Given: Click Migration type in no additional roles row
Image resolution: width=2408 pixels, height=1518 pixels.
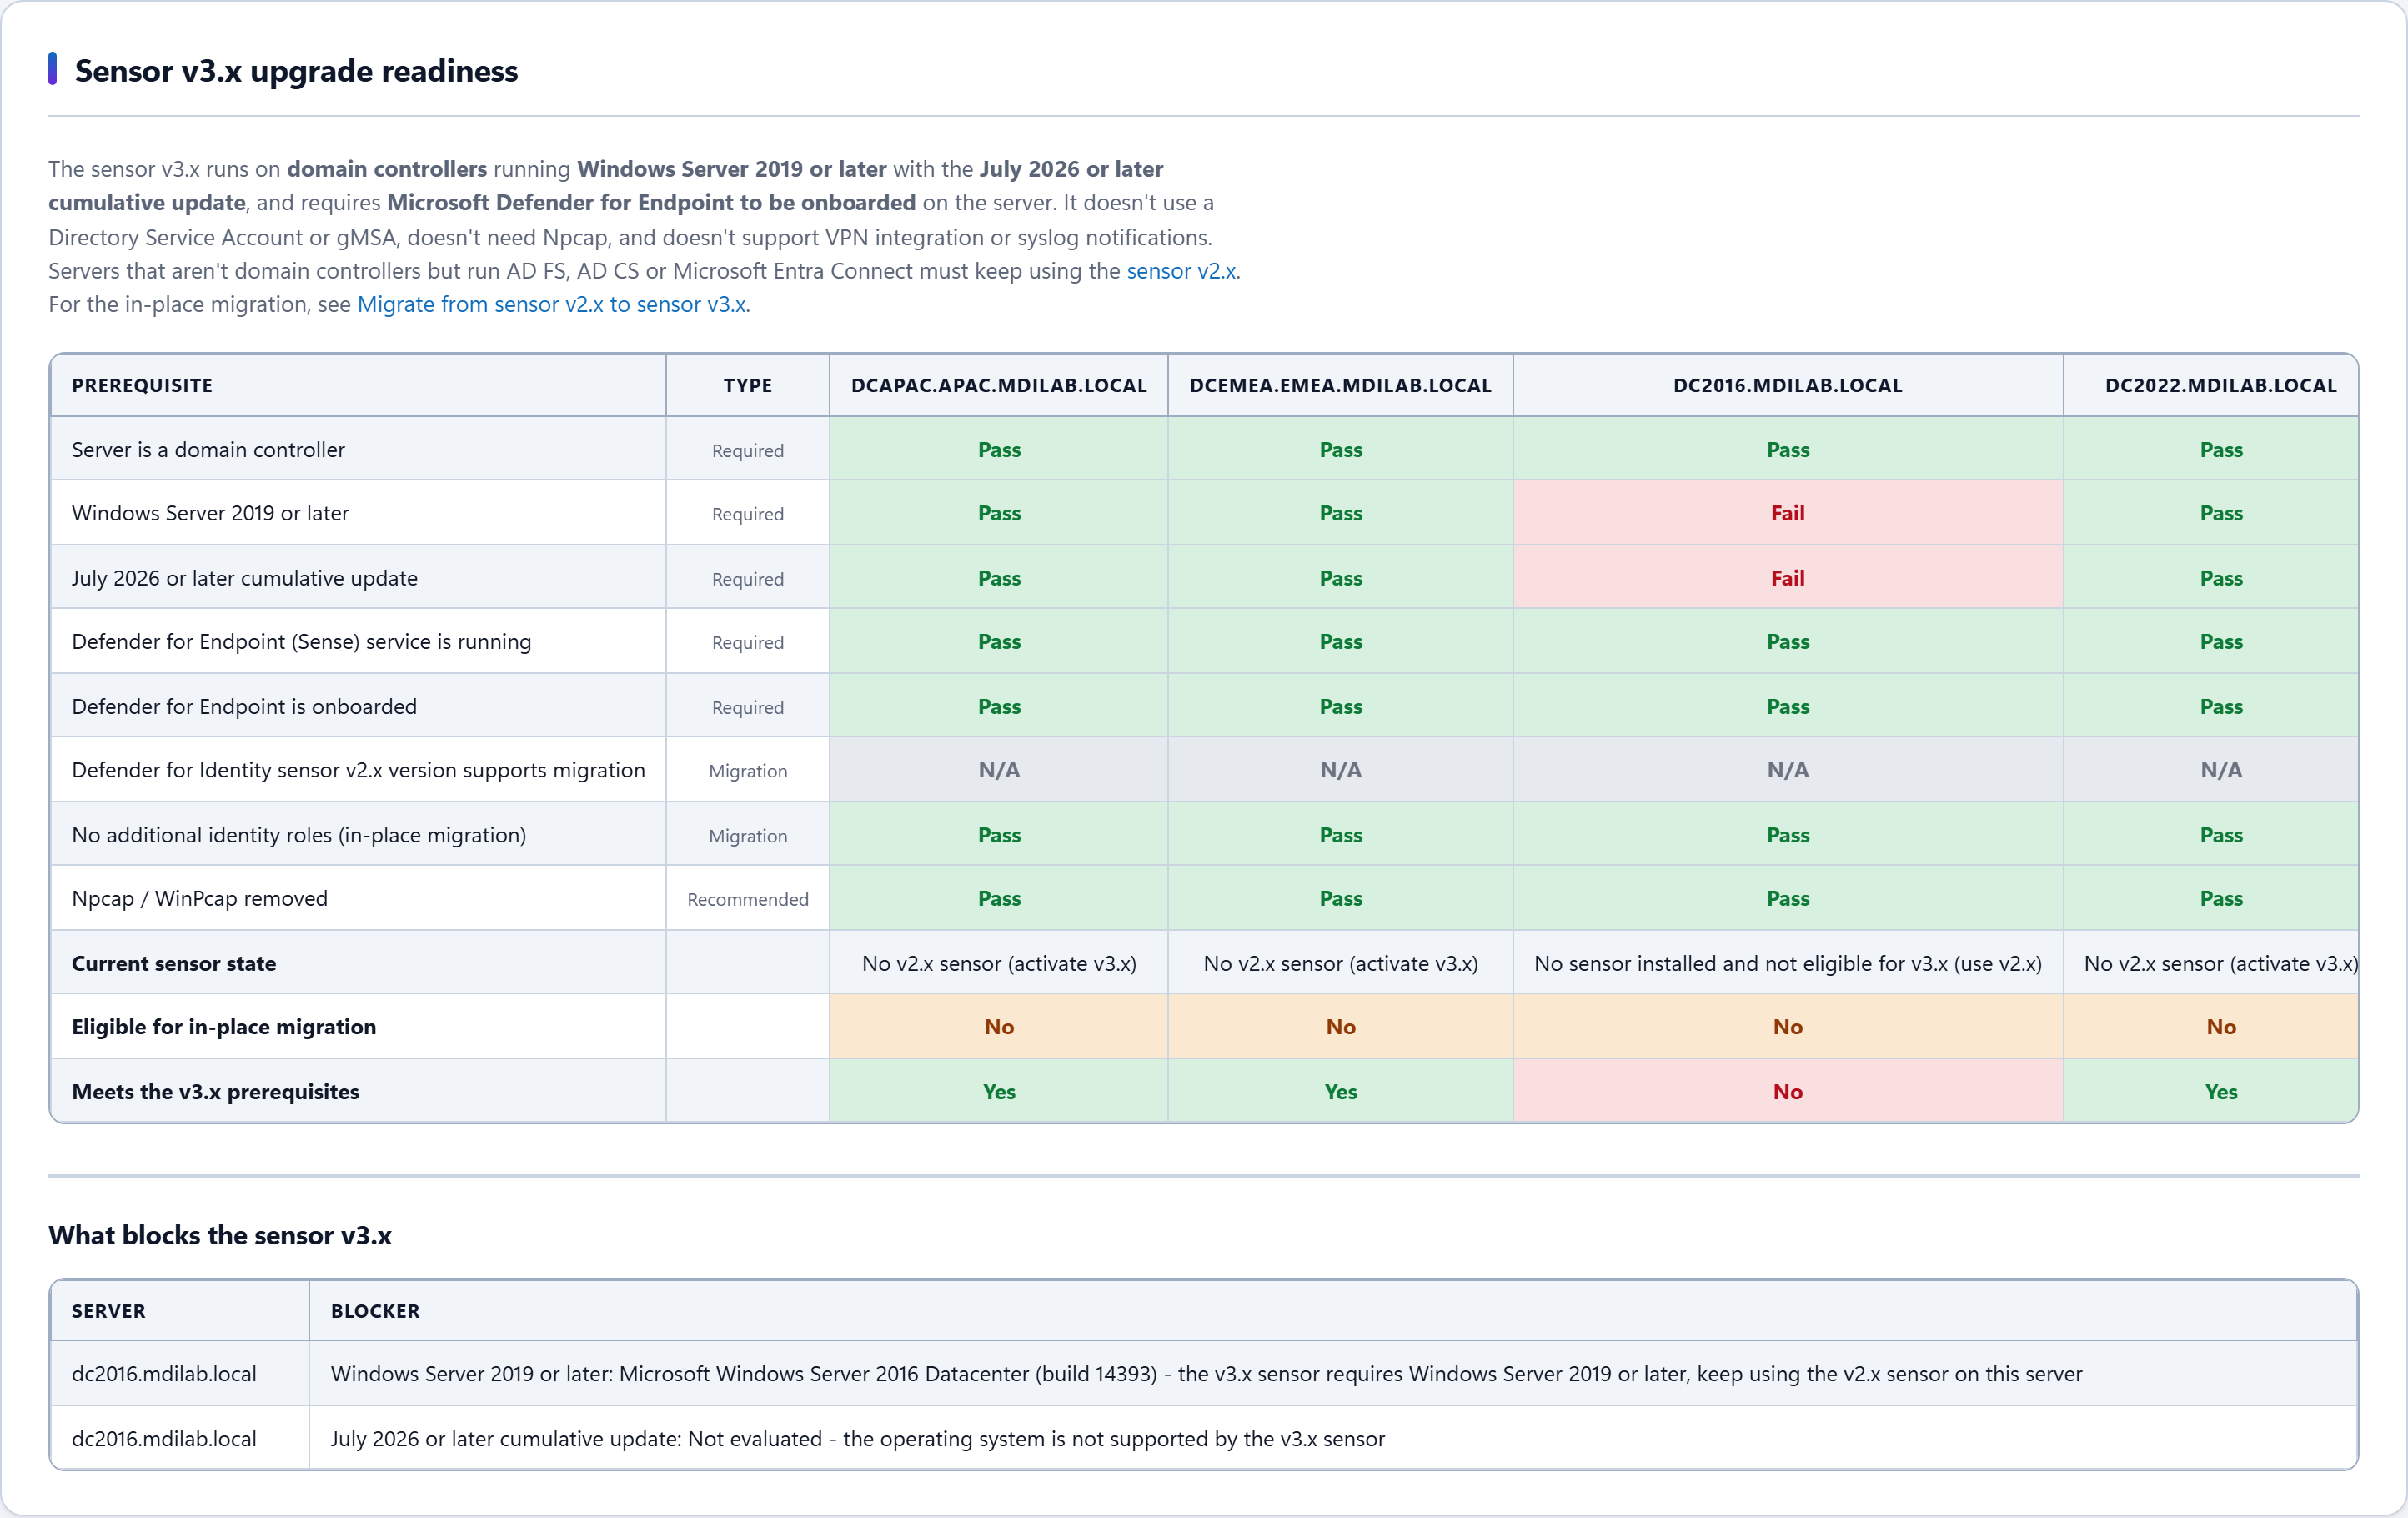Looking at the screenshot, I should [748, 836].
